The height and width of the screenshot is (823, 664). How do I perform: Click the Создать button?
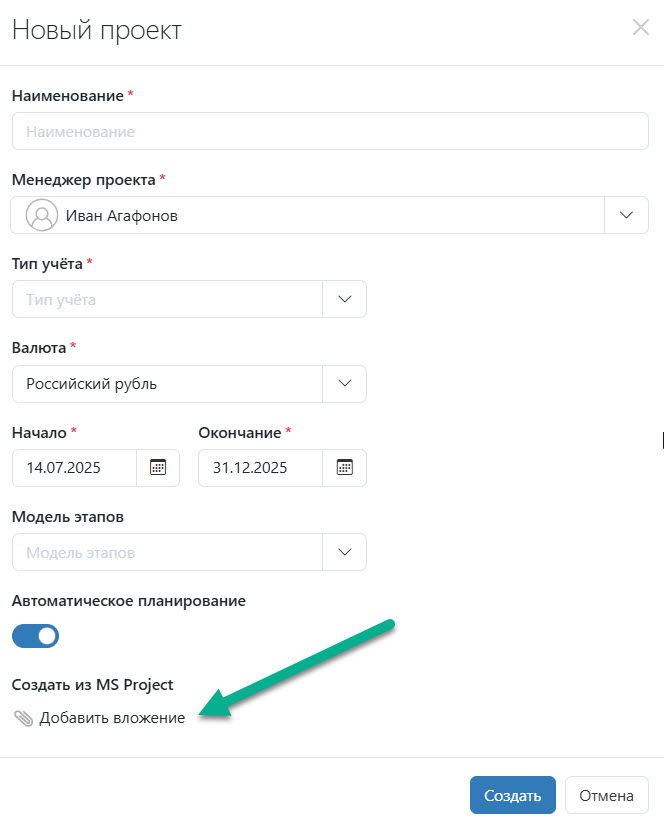(x=512, y=794)
